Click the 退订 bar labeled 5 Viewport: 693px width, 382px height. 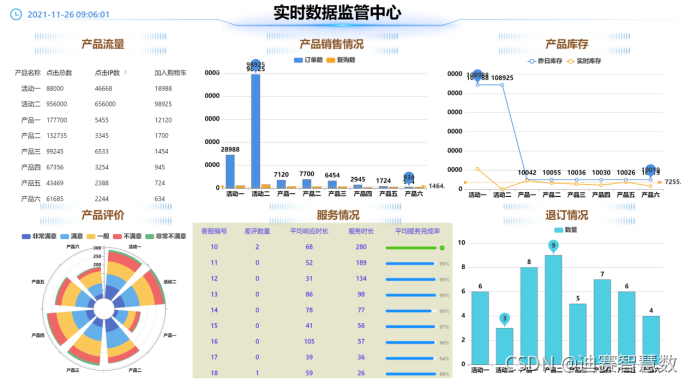click(578, 334)
